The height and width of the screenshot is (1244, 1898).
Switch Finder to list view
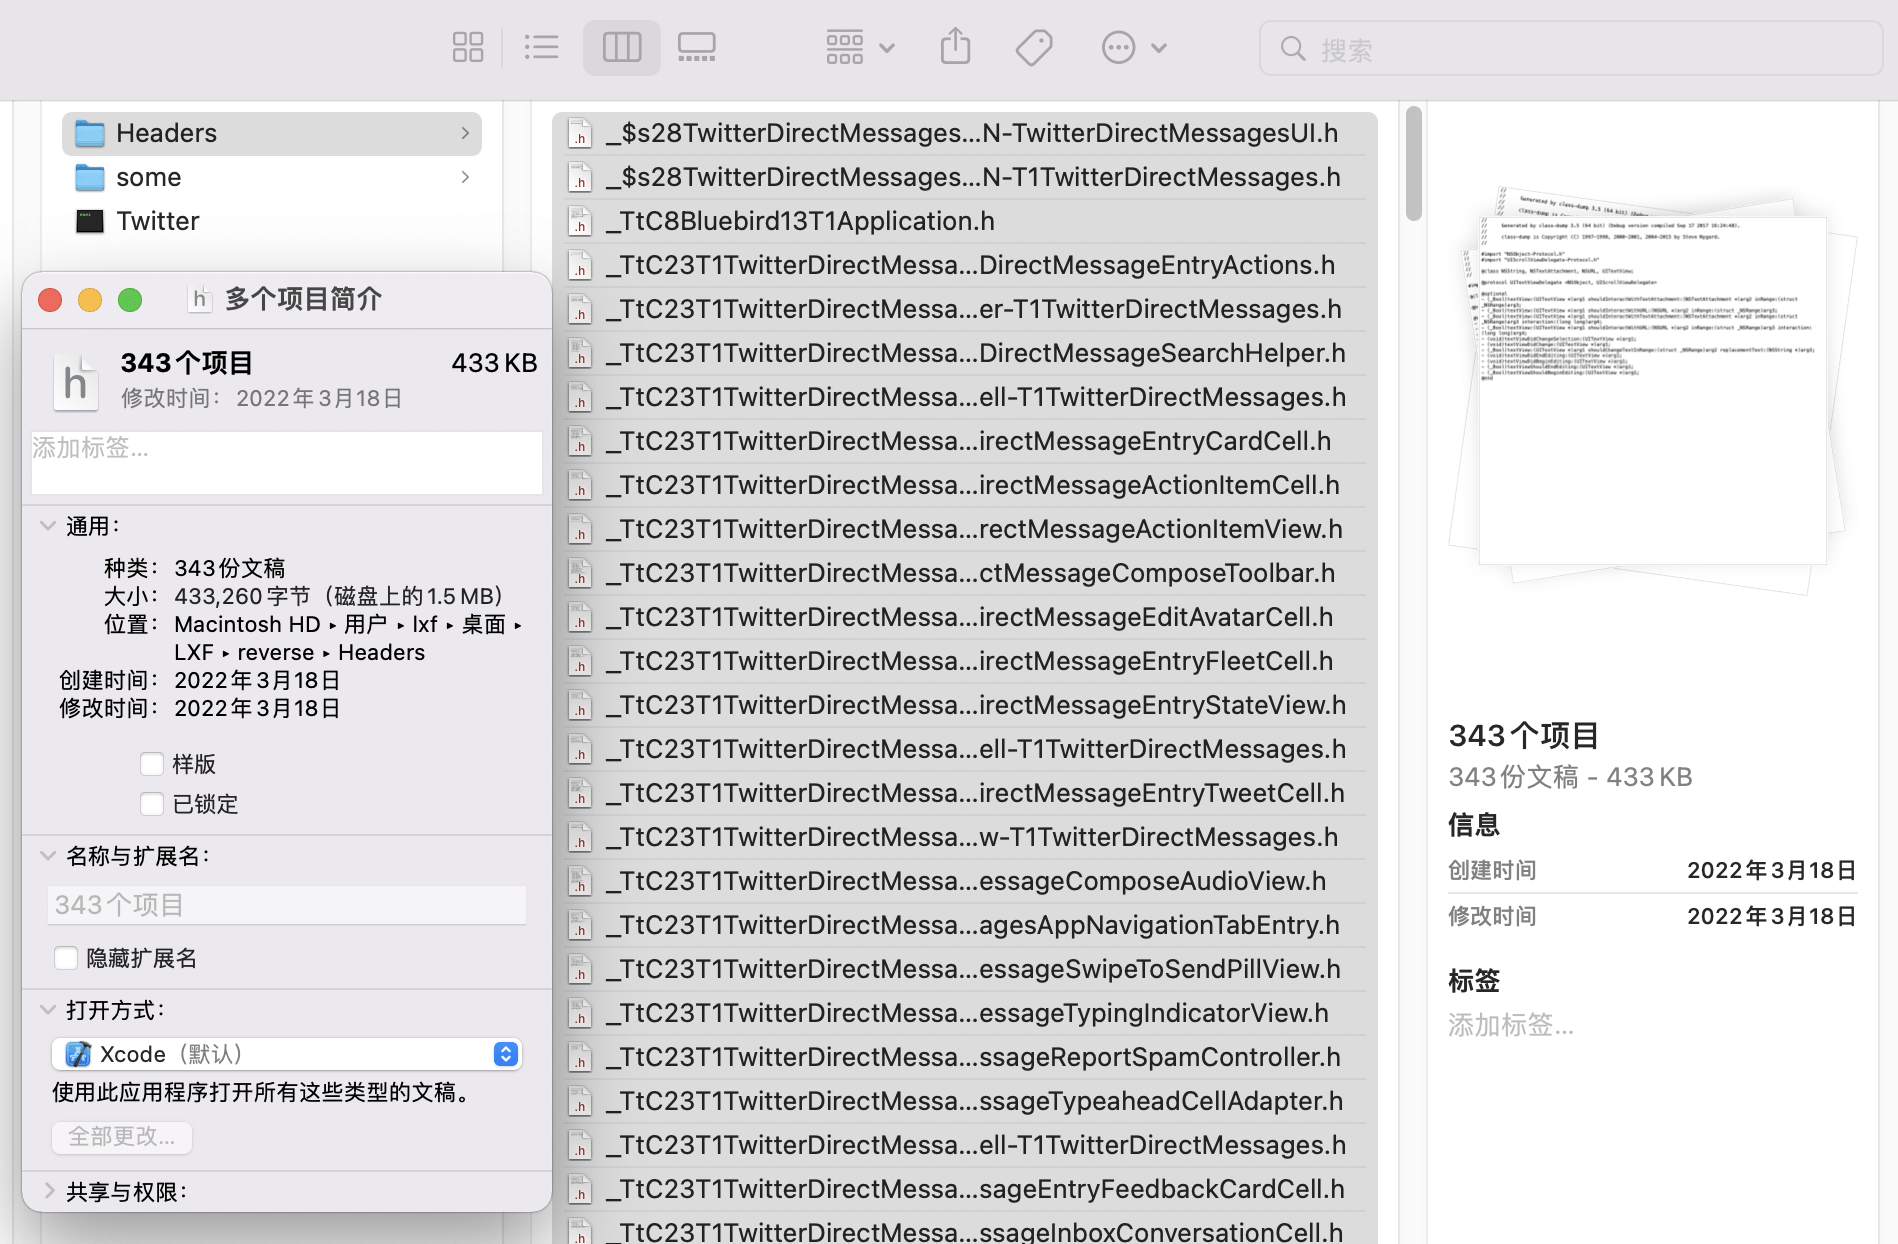[541, 47]
